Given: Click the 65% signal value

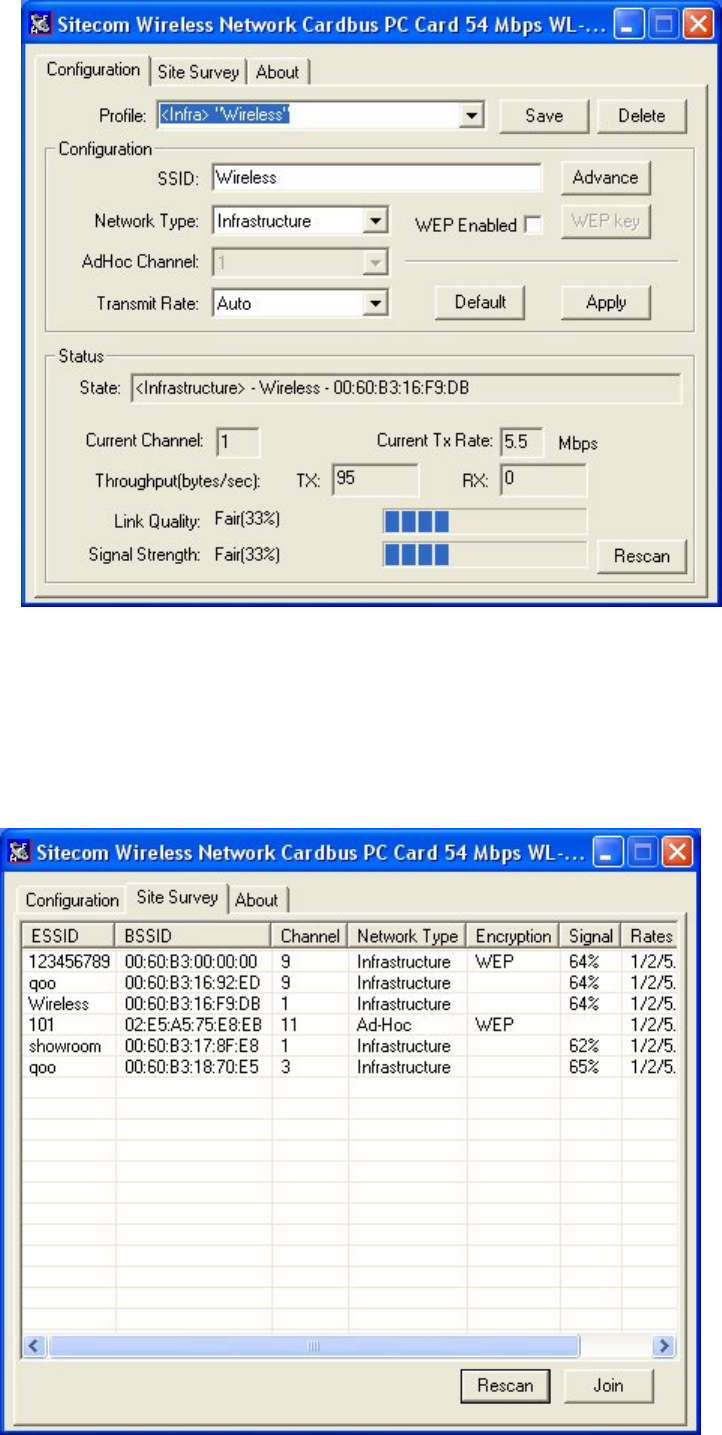Looking at the screenshot, I should pos(583,1067).
